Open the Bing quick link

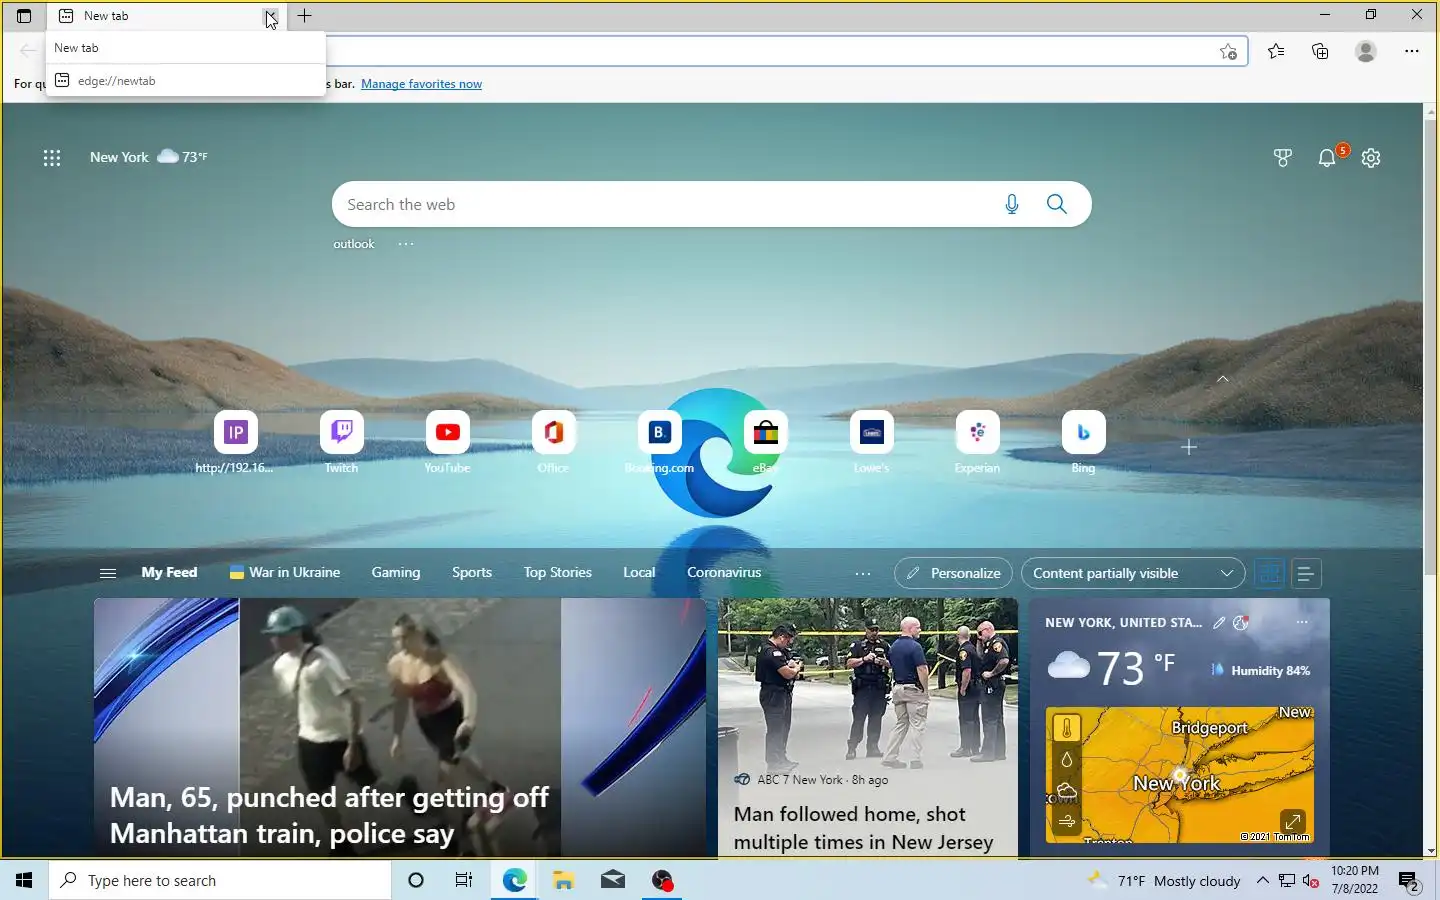(1083, 442)
